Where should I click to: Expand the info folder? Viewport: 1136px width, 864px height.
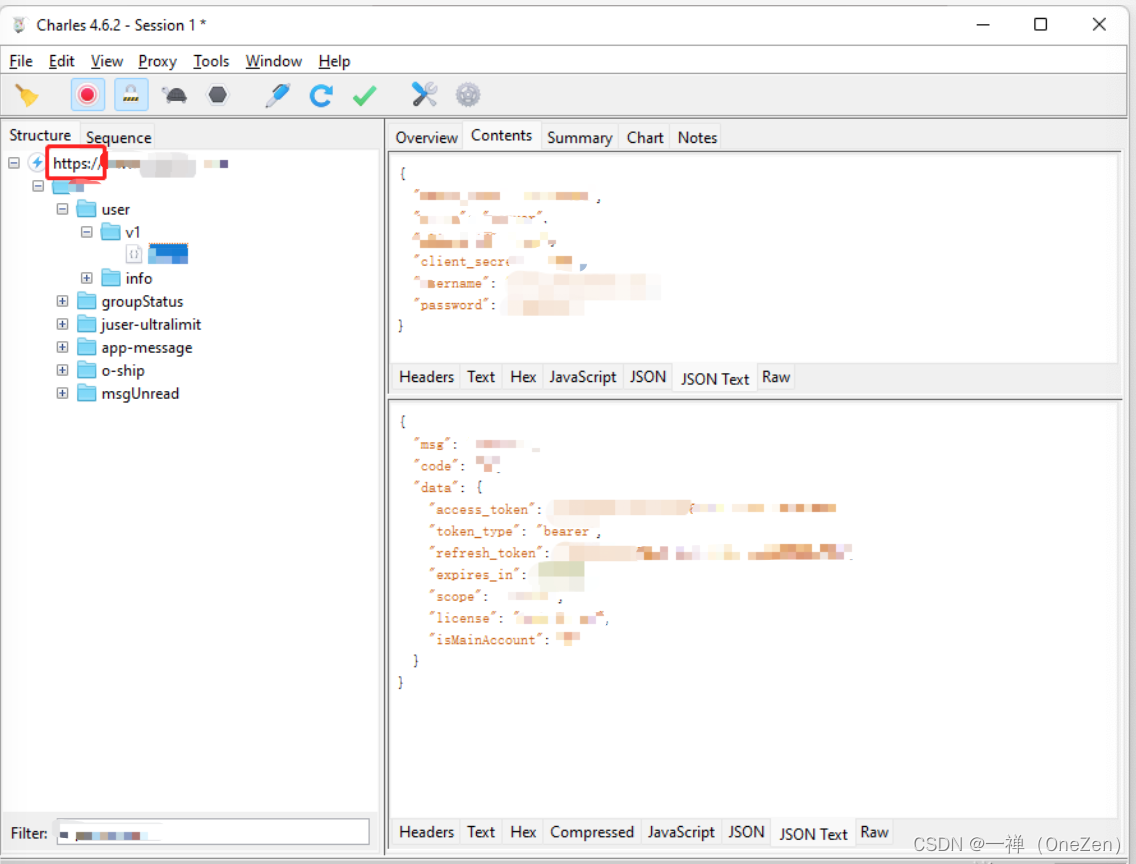coord(86,278)
